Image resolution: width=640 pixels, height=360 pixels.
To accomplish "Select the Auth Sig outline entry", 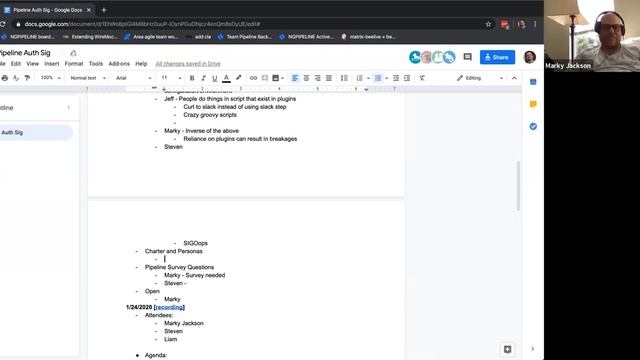I will pos(36,132).
